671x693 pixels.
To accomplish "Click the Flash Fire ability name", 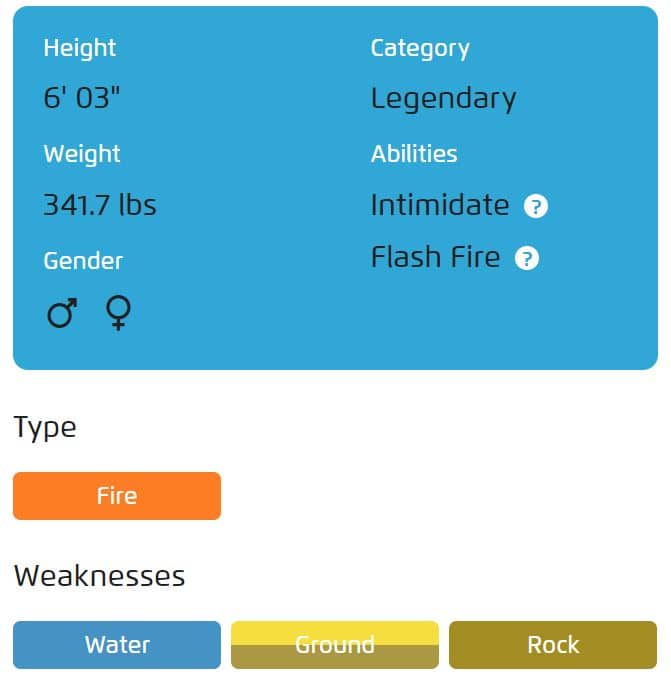I will pos(435,257).
